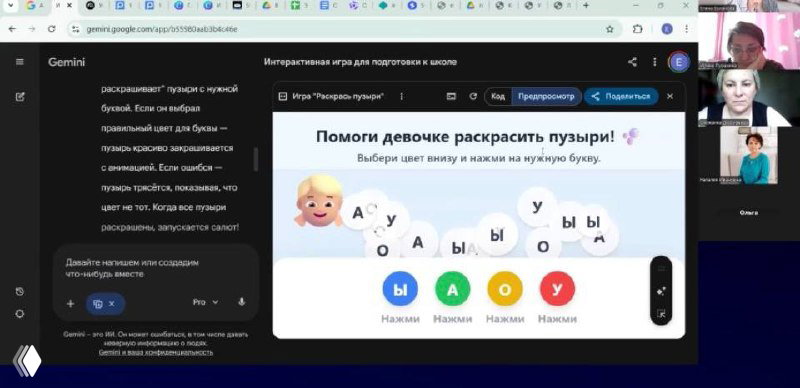This screenshot has width=800, height=388.
Task: Click the Нажми label under the red У
Action: tap(557, 319)
